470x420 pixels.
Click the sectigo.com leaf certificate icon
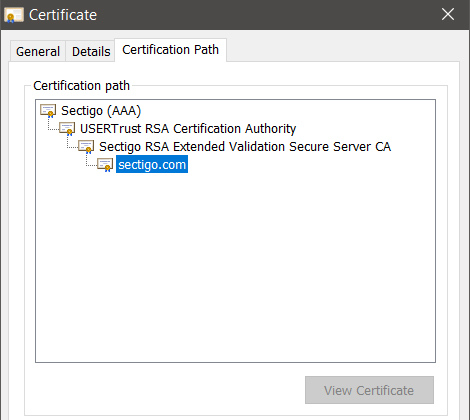[x=105, y=165]
